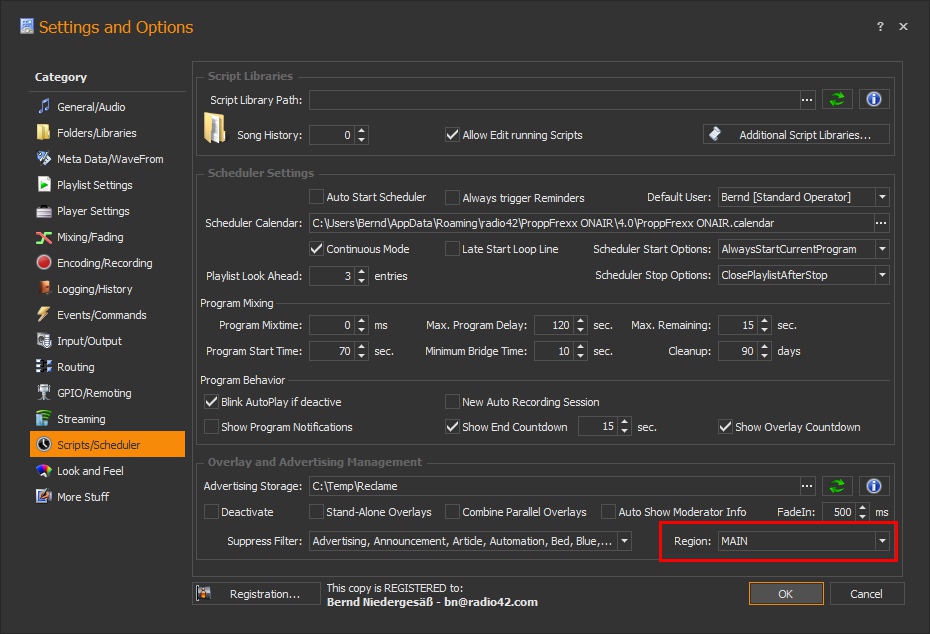The image size is (930, 634).
Task: Click the green refresh icon beside Script Library Path
Action: click(x=837, y=98)
